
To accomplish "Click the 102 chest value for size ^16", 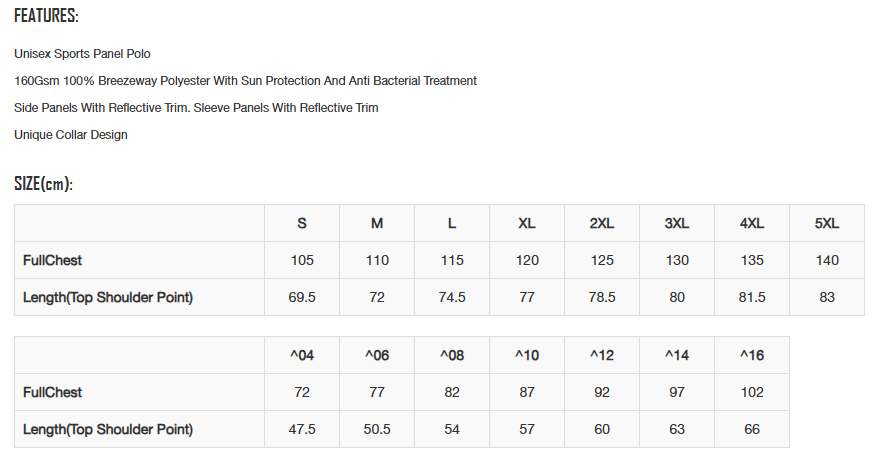I will point(752,392).
